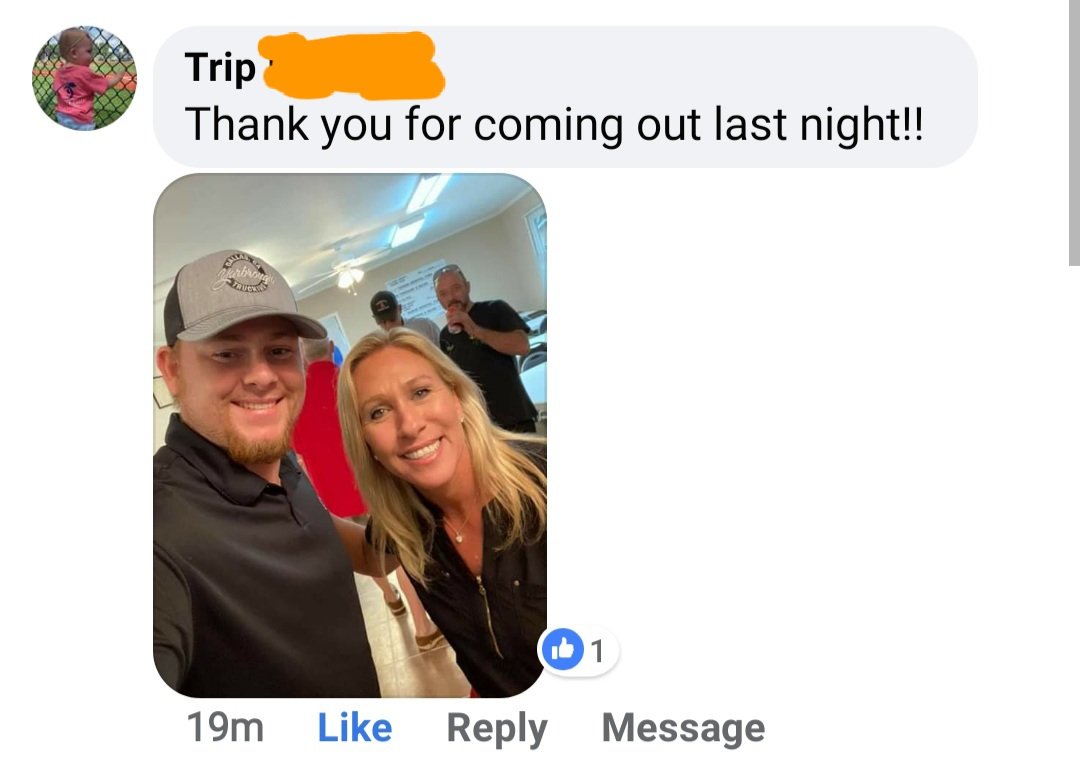The height and width of the screenshot is (770, 1080).
Task: Message the commenter
Action: coord(683,727)
